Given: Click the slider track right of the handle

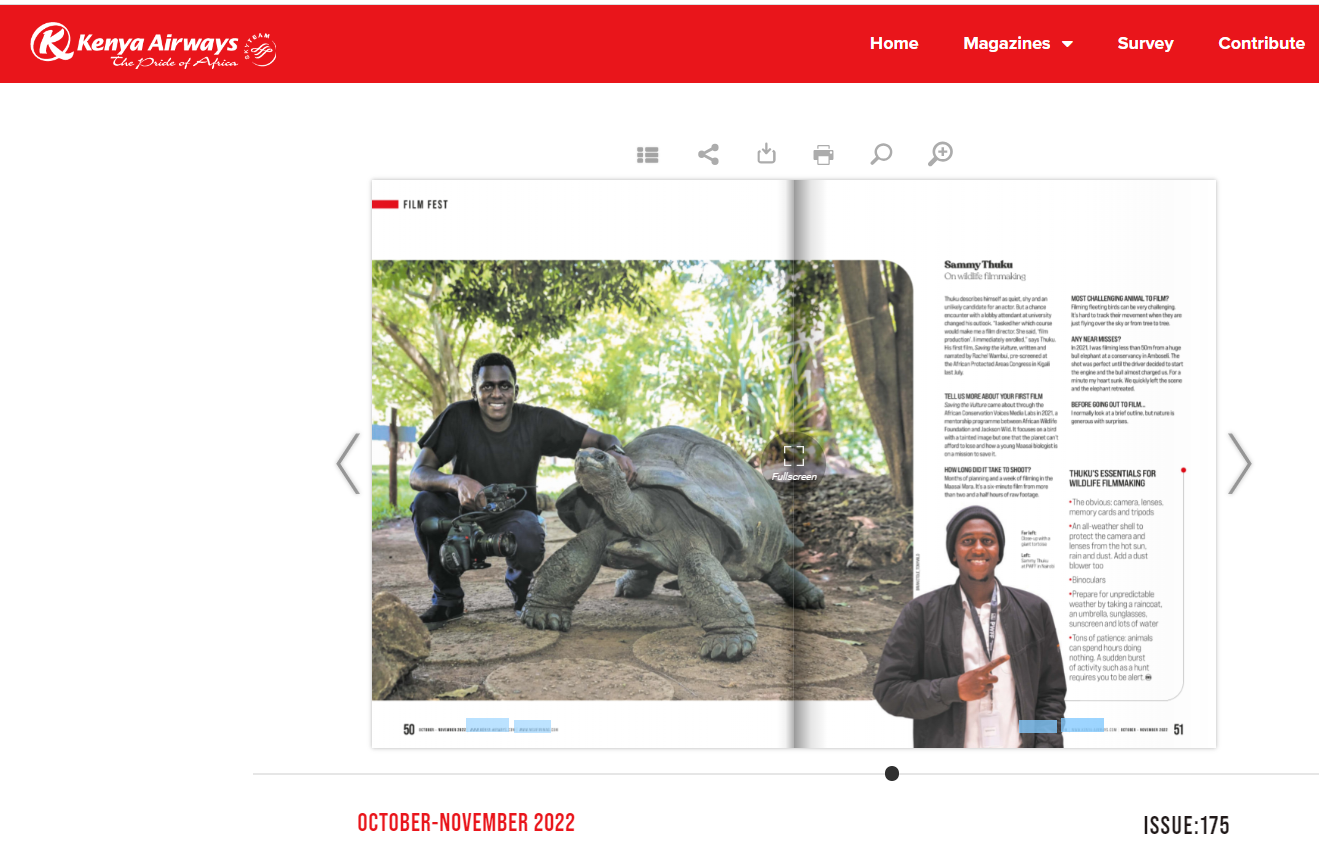Looking at the screenshot, I should 1100,773.
